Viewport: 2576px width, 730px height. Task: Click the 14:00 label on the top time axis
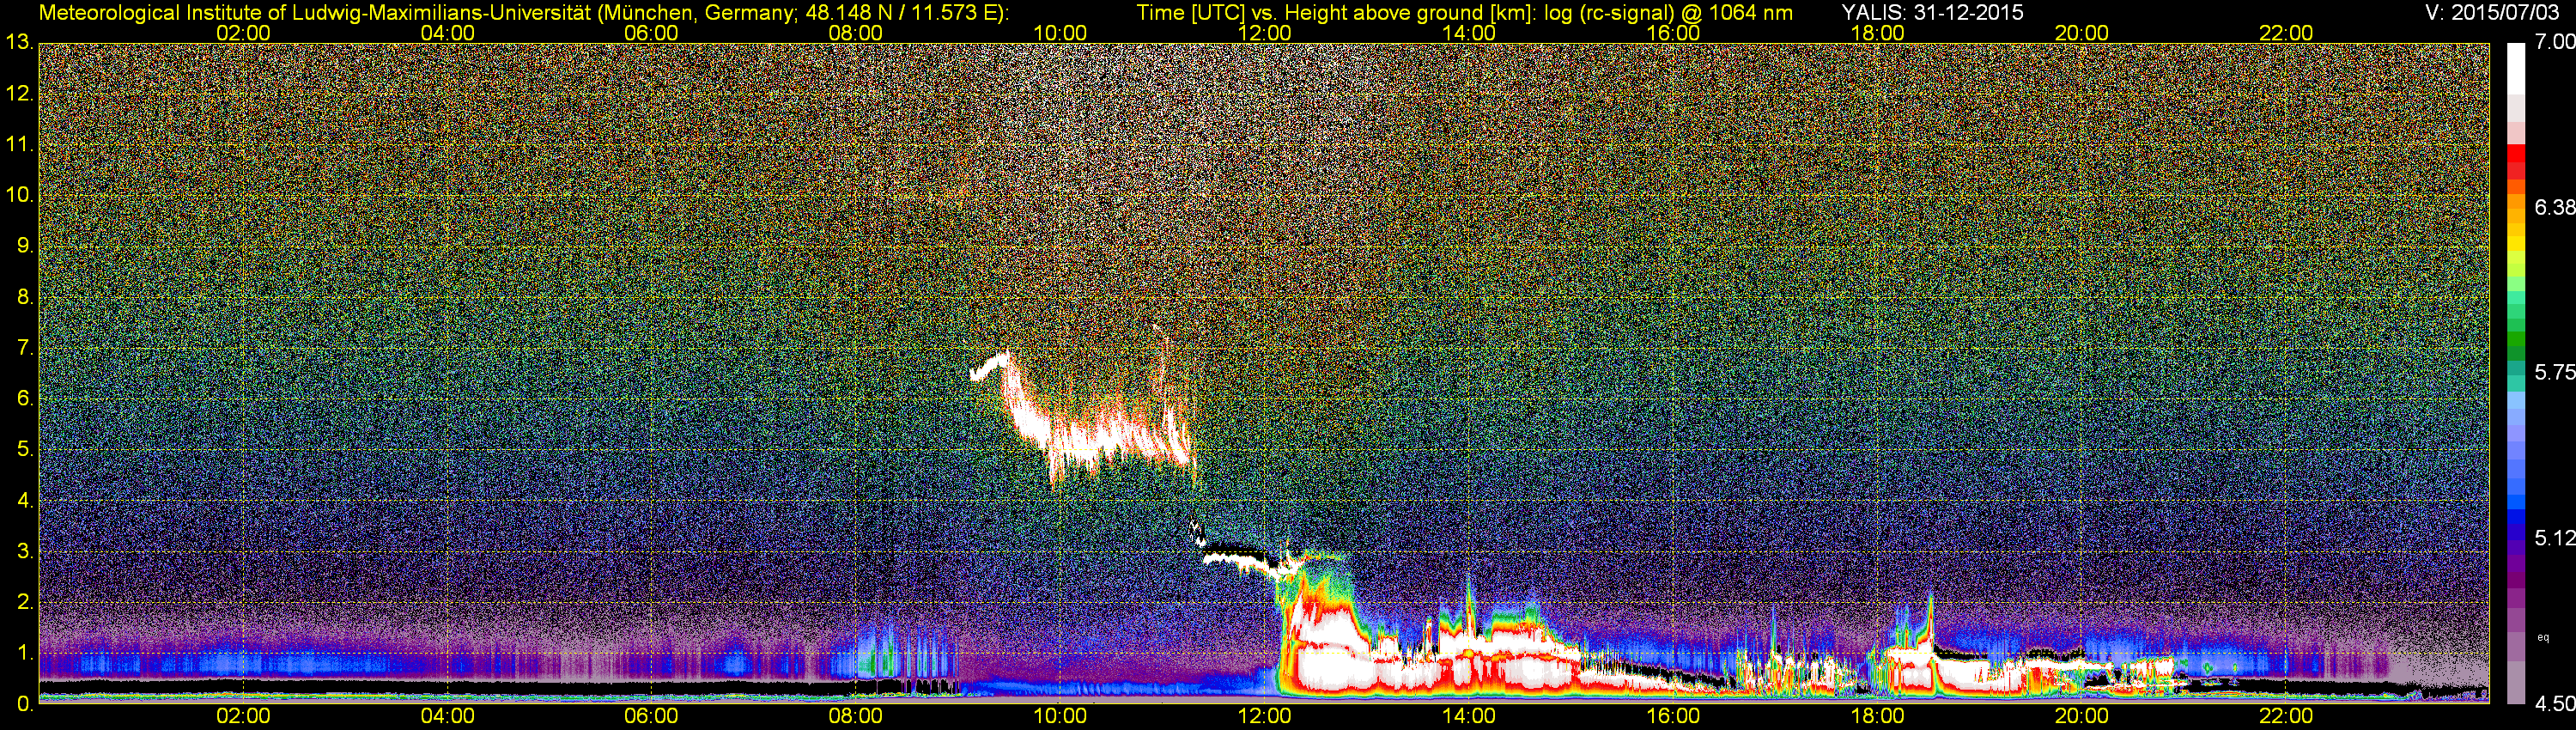1469,33
